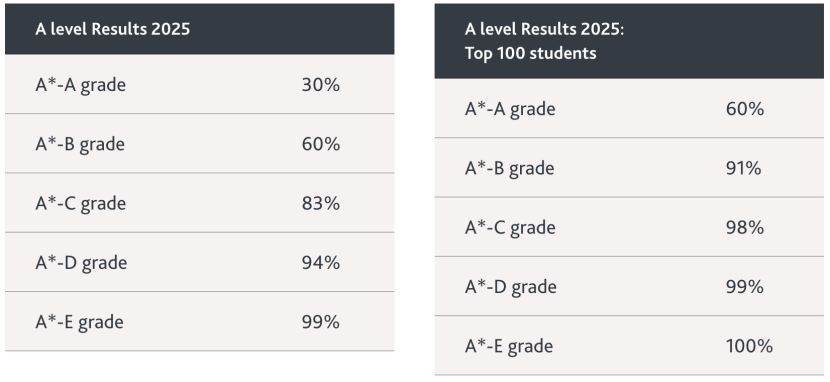The height and width of the screenshot is (382, 830).
Task: Click the 98% value in Top 100 table
Action: click(x=745, y=228)
